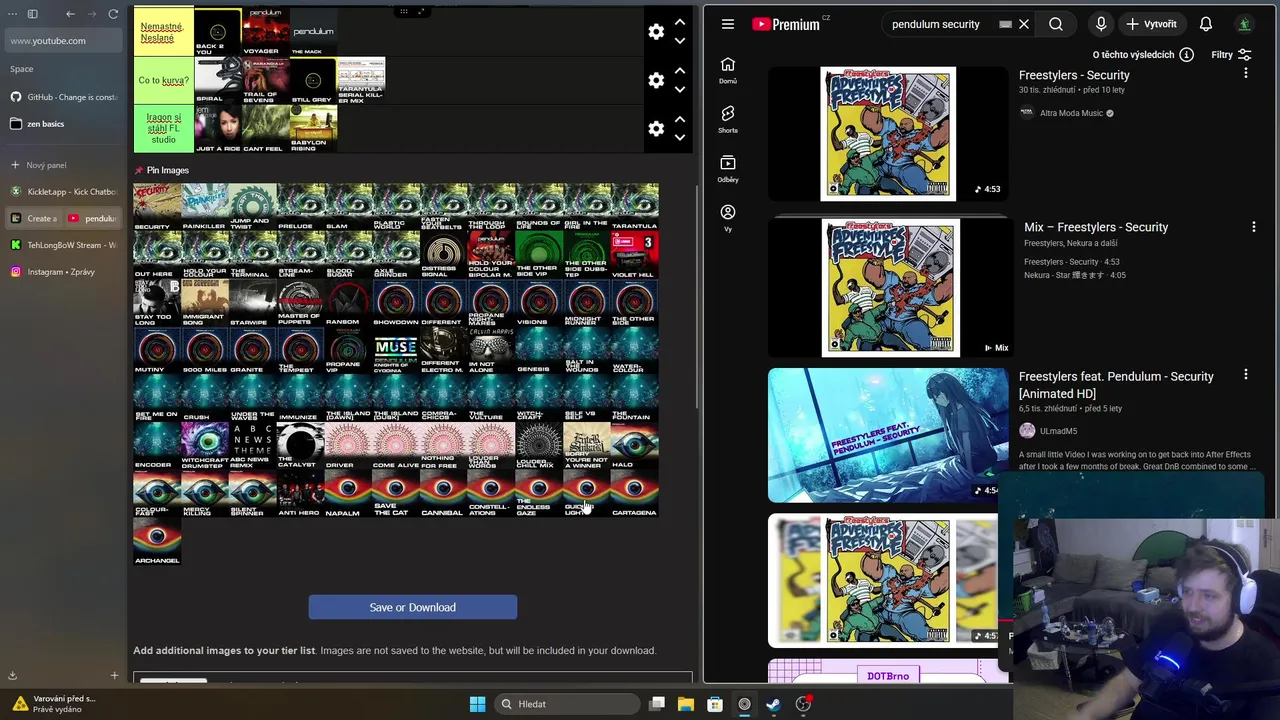Switch to the Create a tier list tab
Viewport: 1280px width, 720px height.
[34, 218]
